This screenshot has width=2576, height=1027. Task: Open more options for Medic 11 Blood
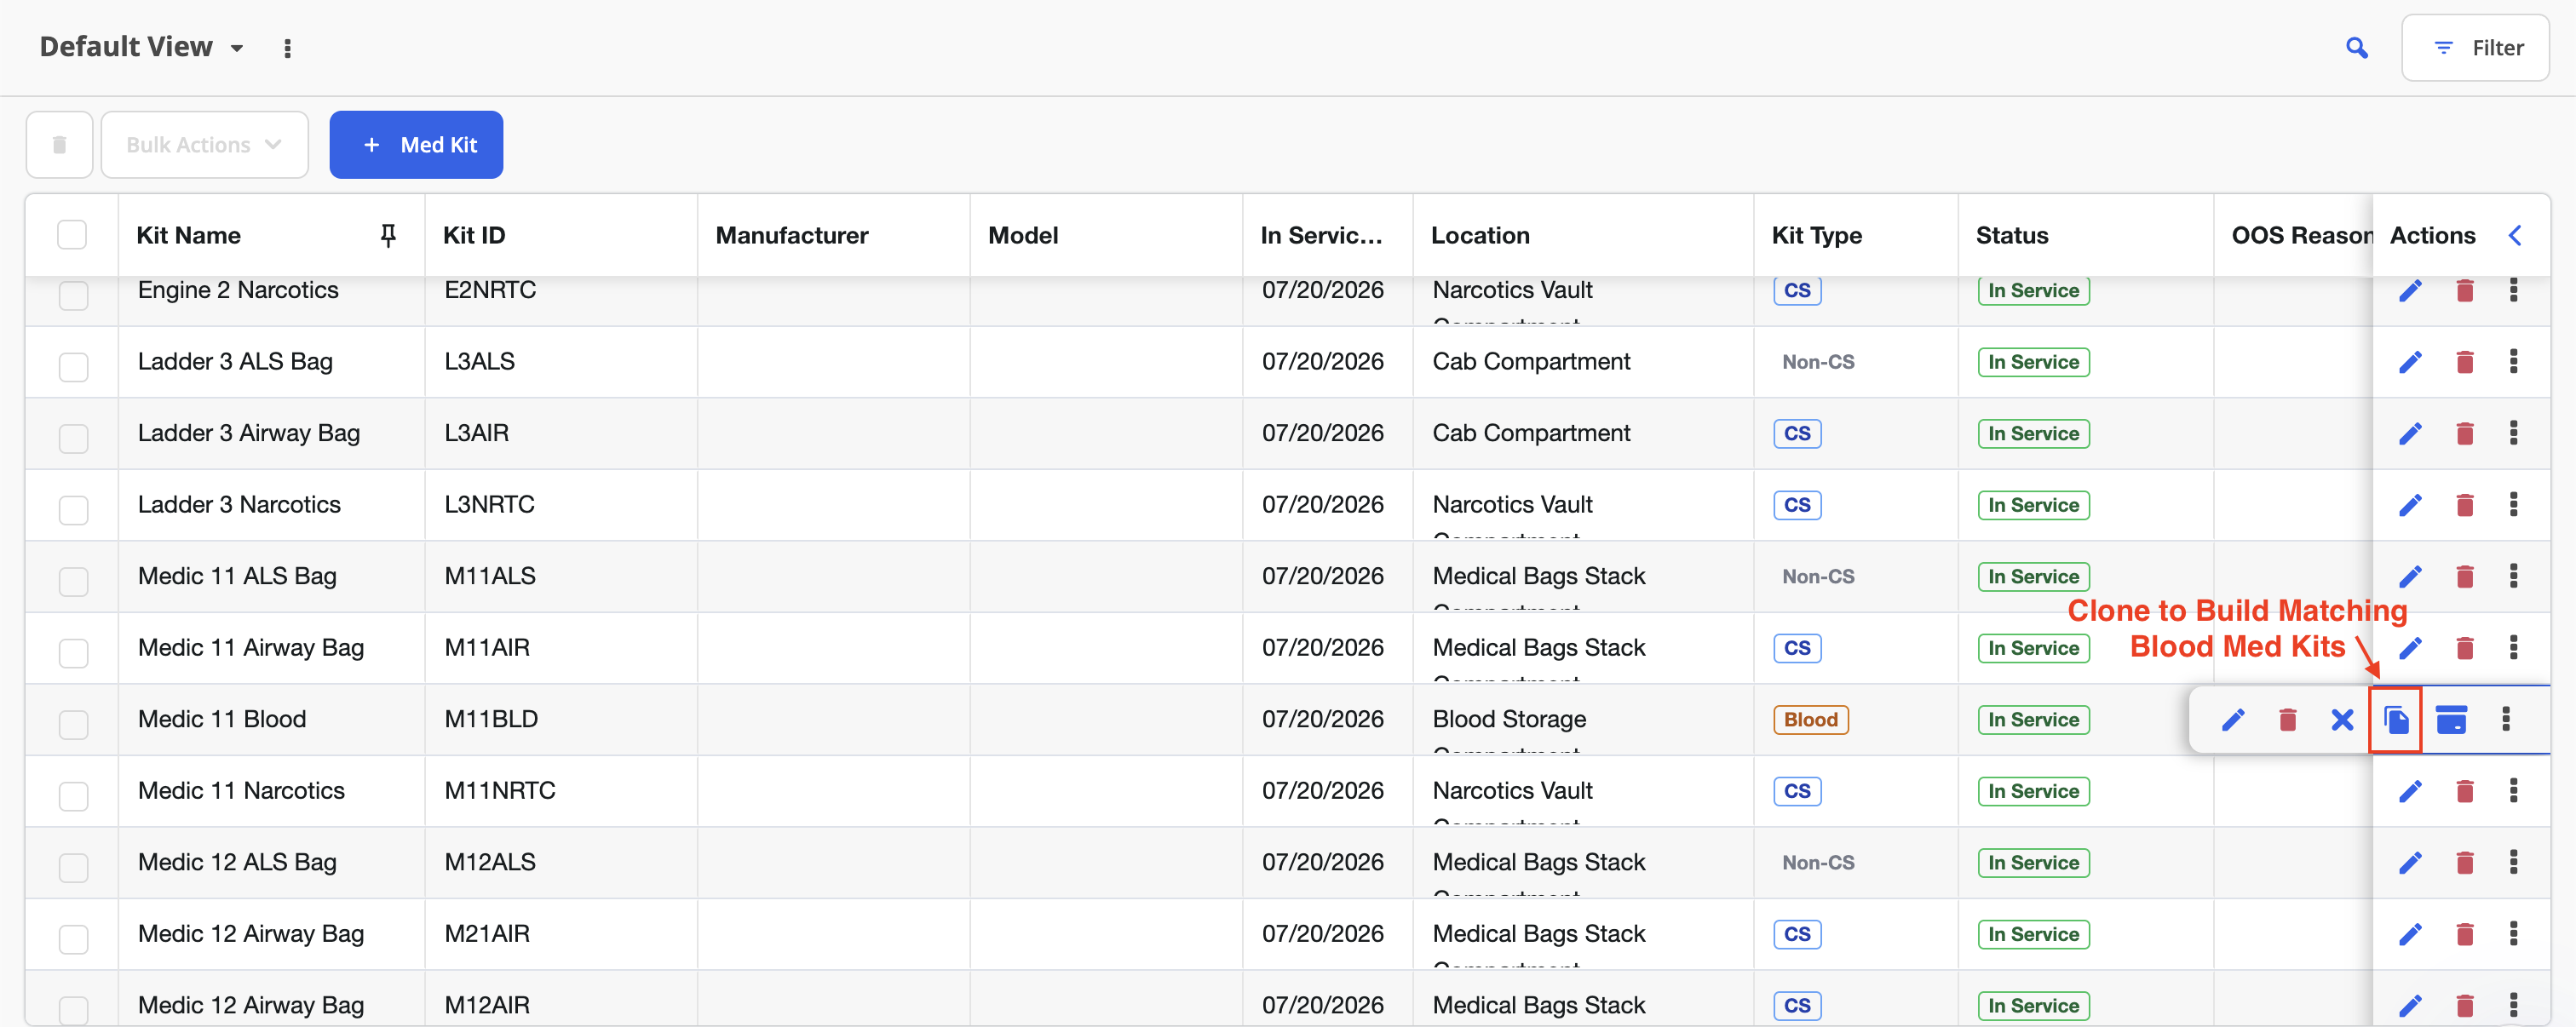point(2505,719)
